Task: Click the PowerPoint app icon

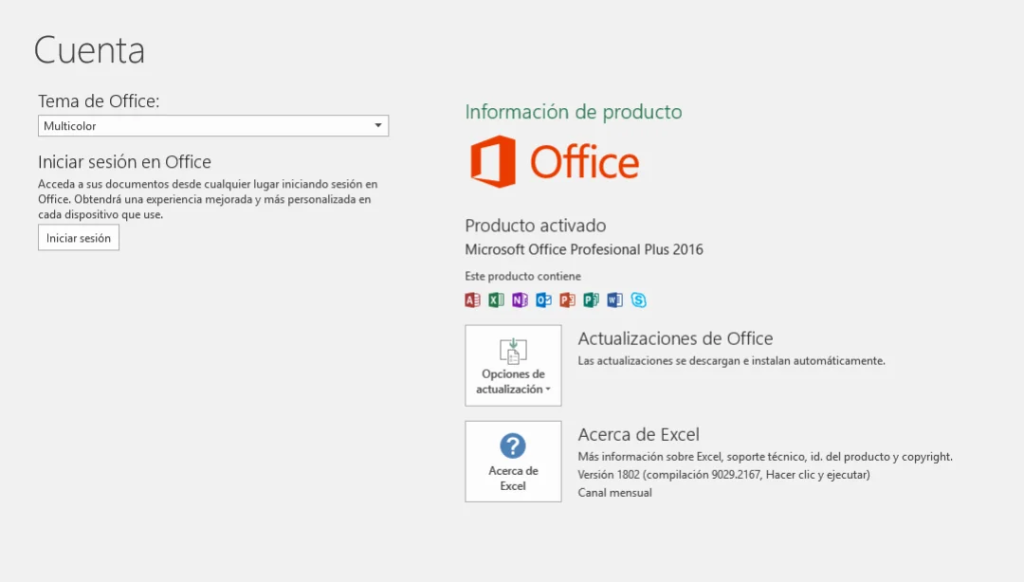Action: [x=568, y=300]
